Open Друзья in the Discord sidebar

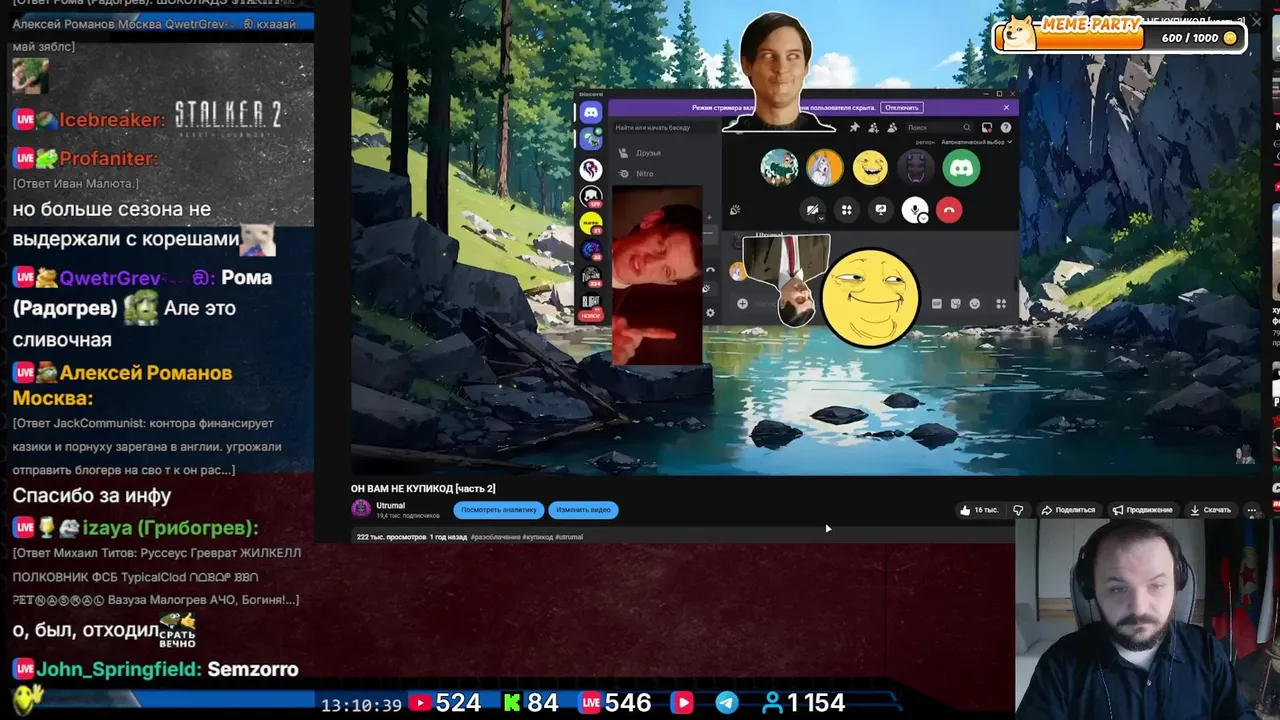[640, 153]
